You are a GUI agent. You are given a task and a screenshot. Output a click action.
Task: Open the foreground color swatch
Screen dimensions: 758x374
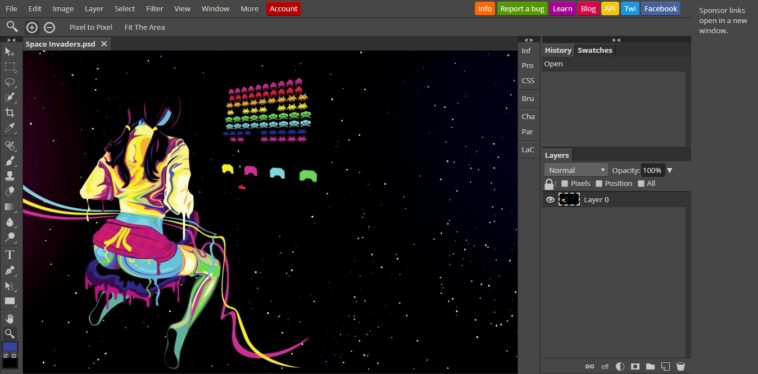(10, 347)
